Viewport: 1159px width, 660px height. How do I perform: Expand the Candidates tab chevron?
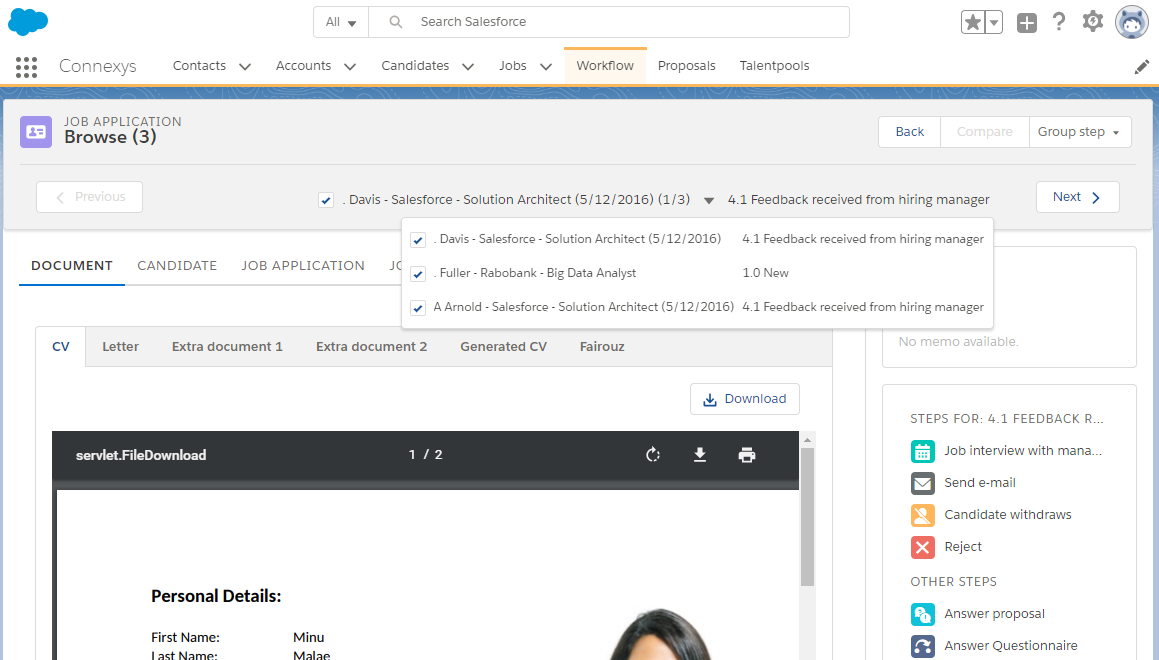pos(468,67)
